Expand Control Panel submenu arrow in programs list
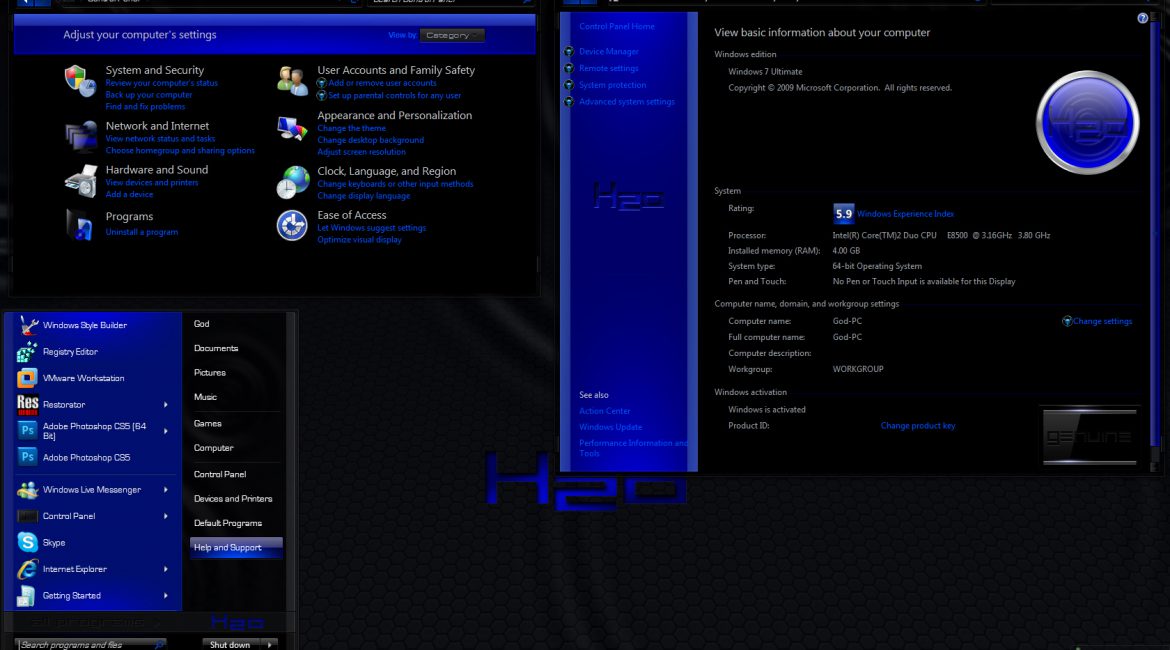Viewport: 1170px width, 650px height. [166, 516]
